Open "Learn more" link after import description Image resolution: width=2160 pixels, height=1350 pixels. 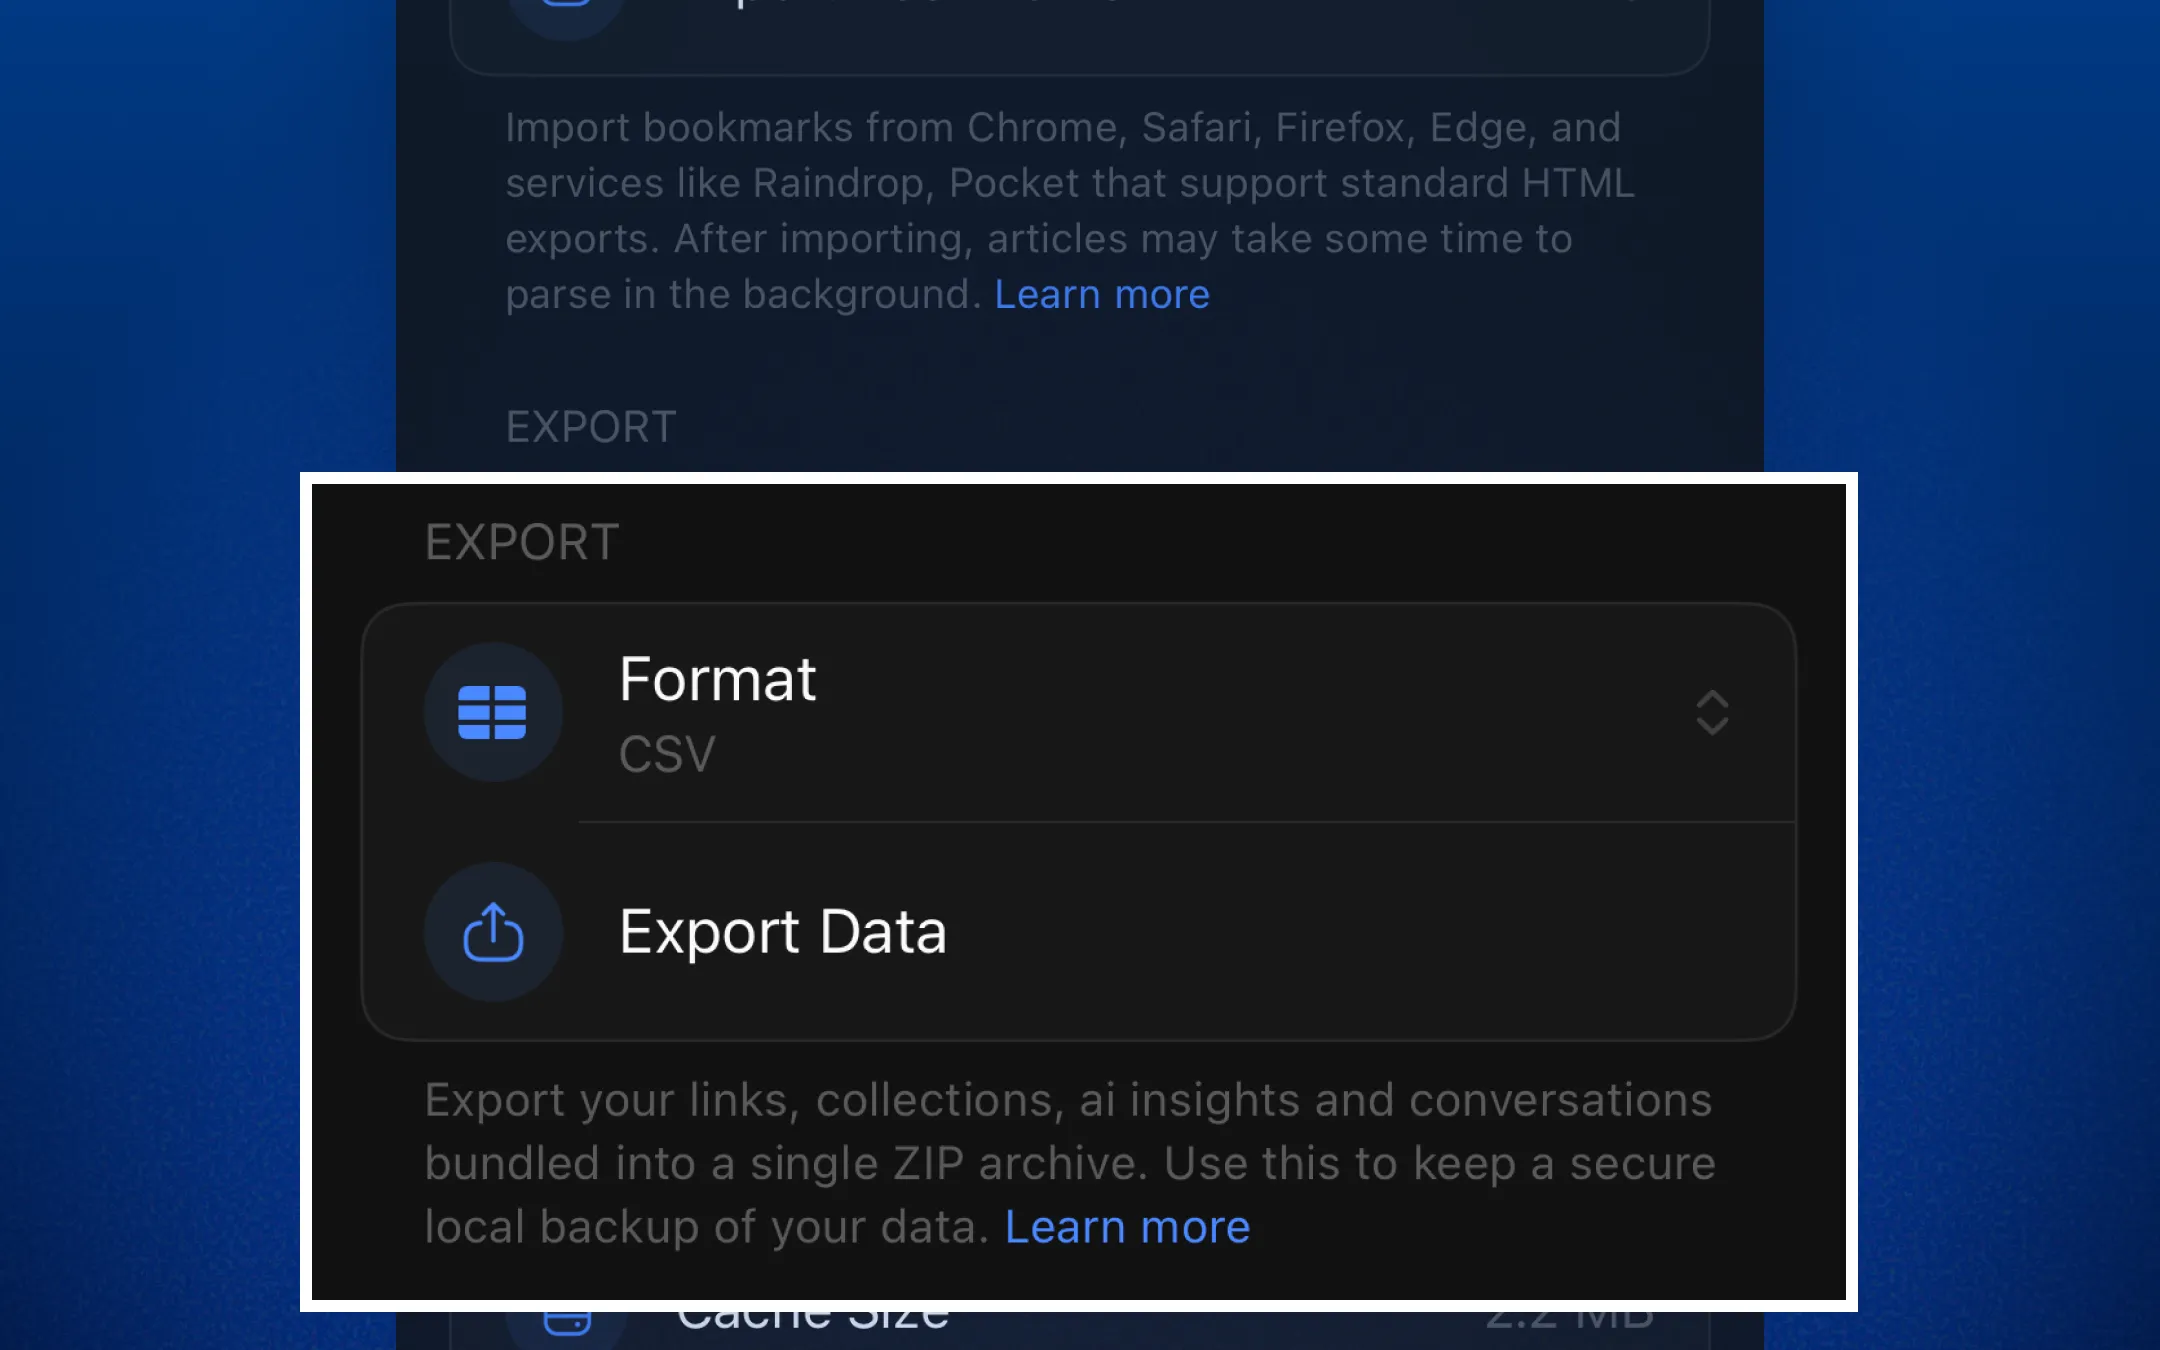pyautogui.click(x=1101, y=295)
